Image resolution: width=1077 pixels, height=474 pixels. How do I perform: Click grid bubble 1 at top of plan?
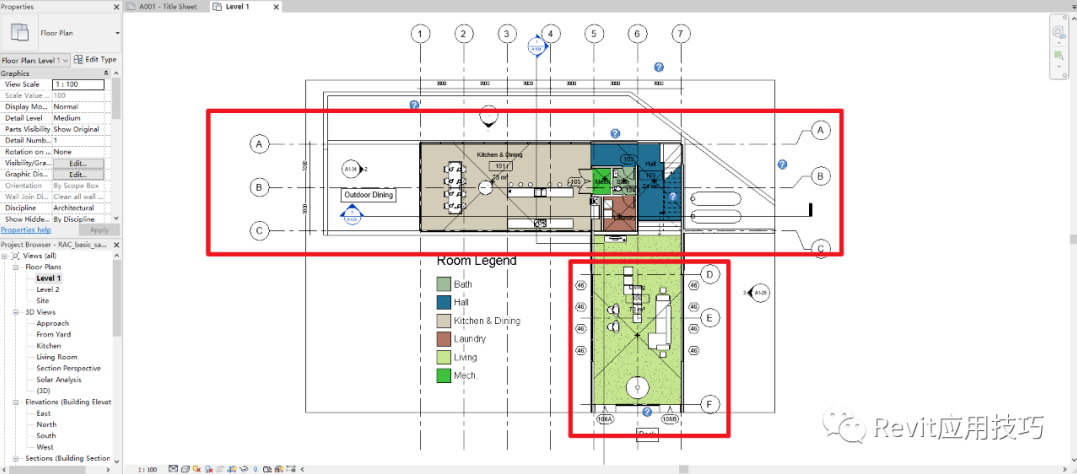420,33
